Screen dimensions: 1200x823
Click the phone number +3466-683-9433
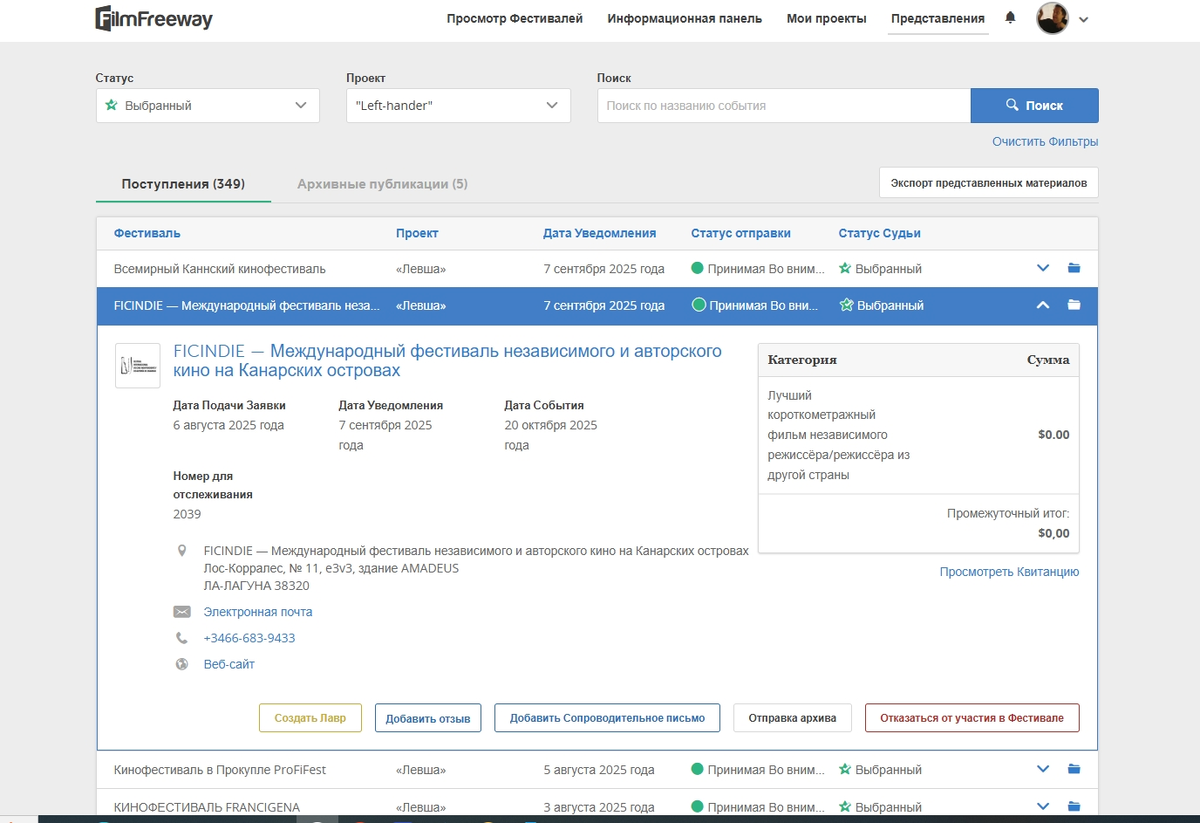249,638
